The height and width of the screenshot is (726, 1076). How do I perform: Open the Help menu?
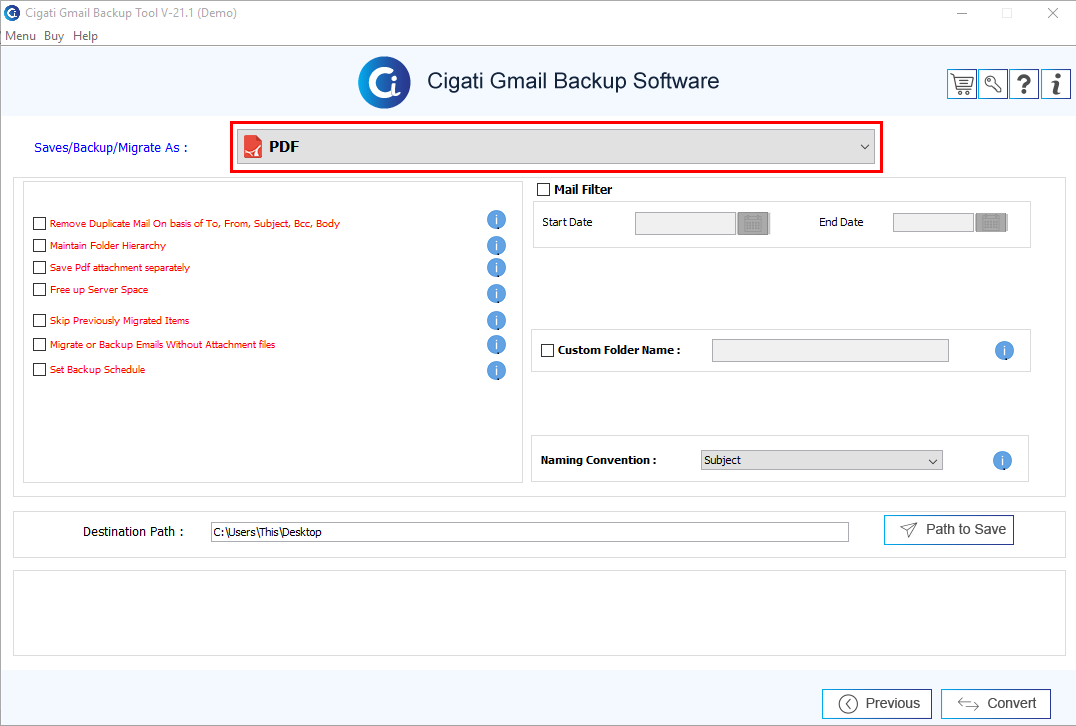(85, 36)
